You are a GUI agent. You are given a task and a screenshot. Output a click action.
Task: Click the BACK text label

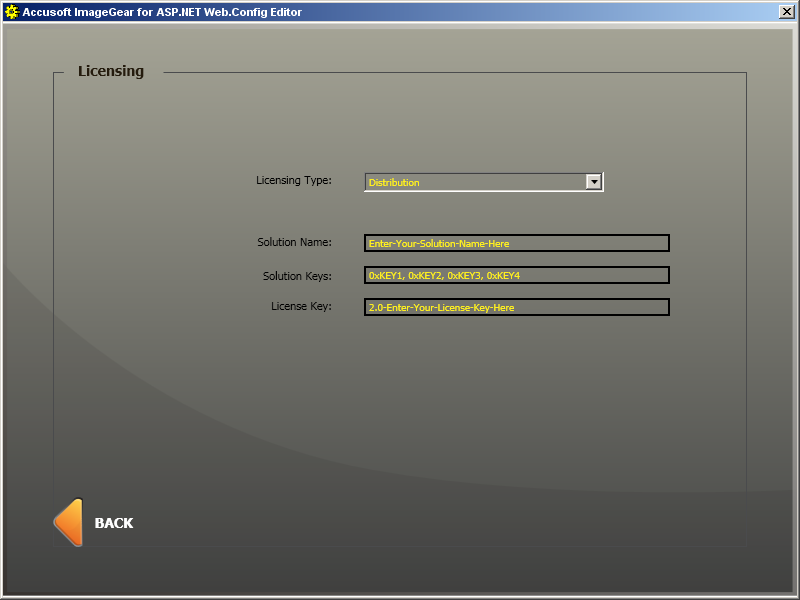(x=113, y=523)
